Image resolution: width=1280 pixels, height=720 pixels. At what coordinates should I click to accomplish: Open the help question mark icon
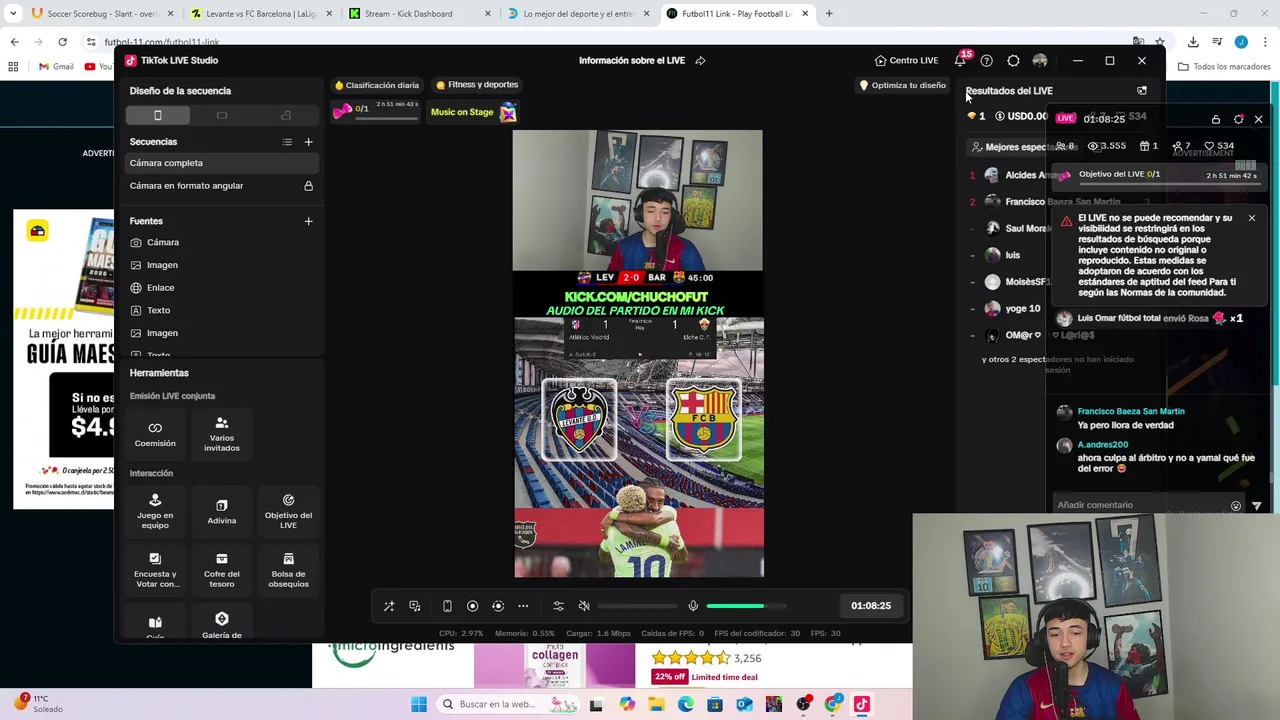pos(986,61)
